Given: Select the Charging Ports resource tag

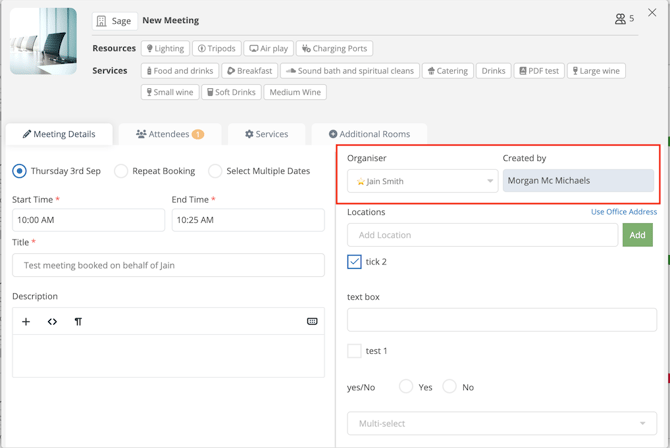Looking at the screenshot, I should click(x=335, y=48).
